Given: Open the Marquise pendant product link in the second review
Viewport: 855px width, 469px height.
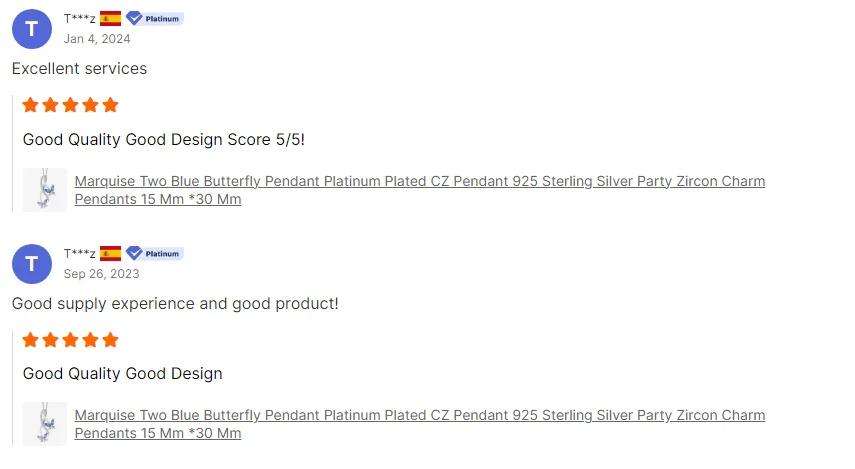Looking at the screenshot, I should [420, 416].
